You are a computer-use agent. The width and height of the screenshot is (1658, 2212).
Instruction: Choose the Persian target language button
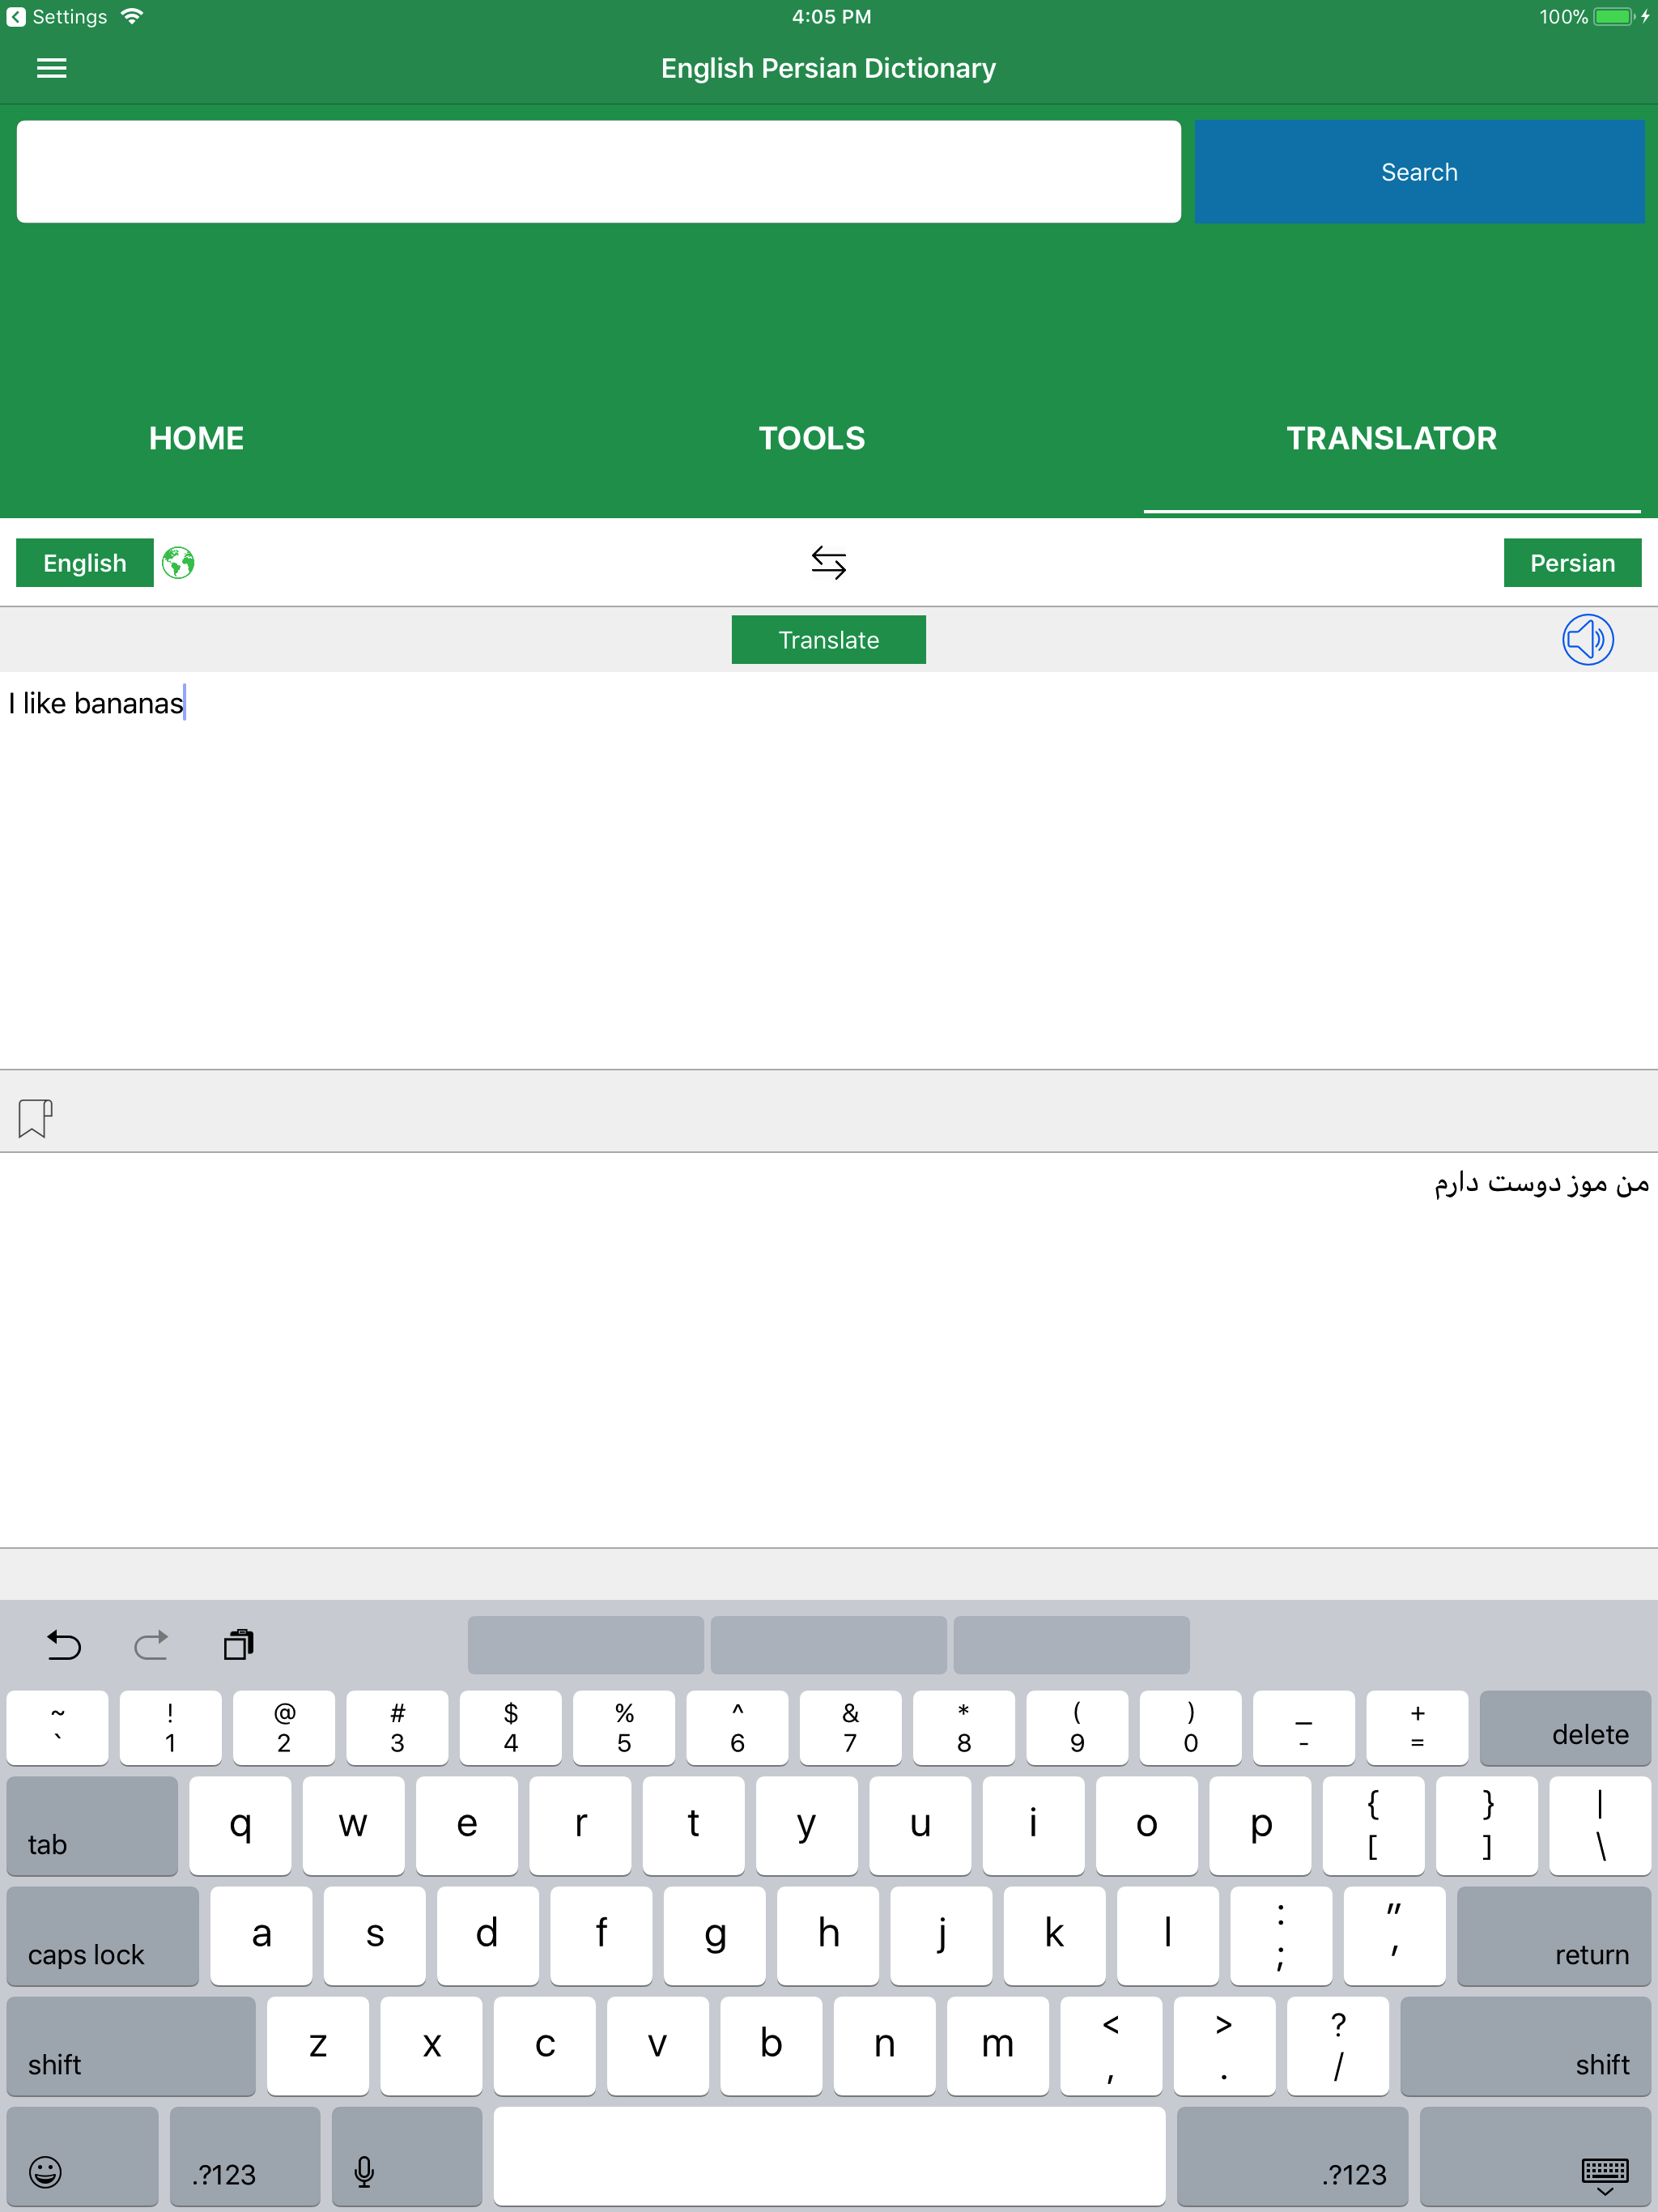click(1572, 563)
